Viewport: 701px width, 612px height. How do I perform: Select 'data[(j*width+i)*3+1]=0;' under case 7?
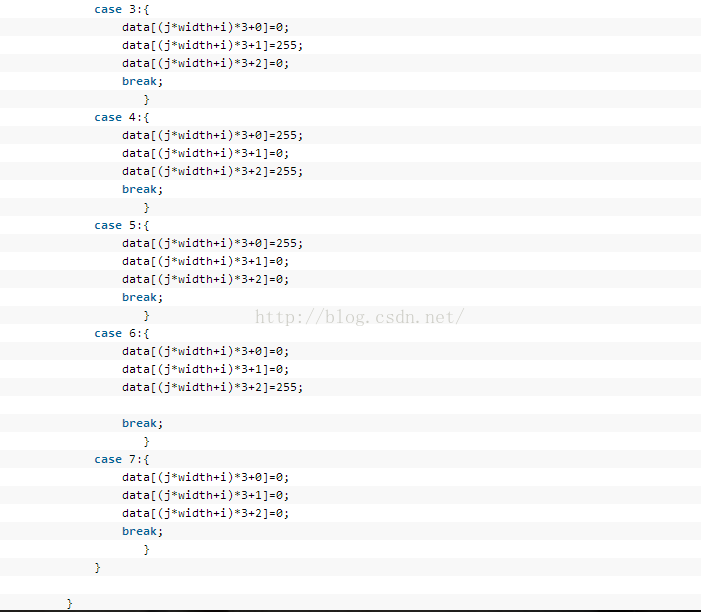tap(206, 495)
